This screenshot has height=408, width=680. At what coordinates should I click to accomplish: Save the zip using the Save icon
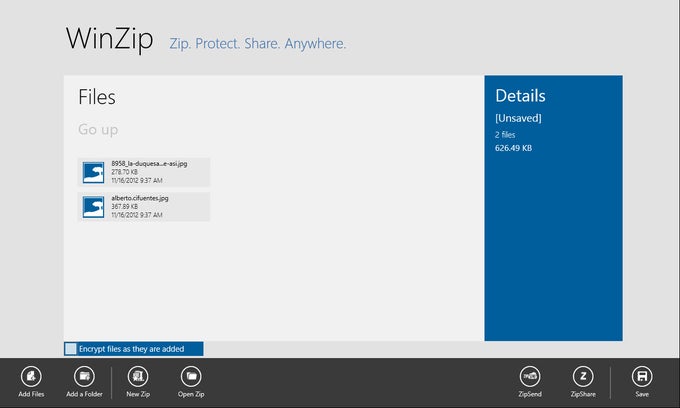click(642, 376)
